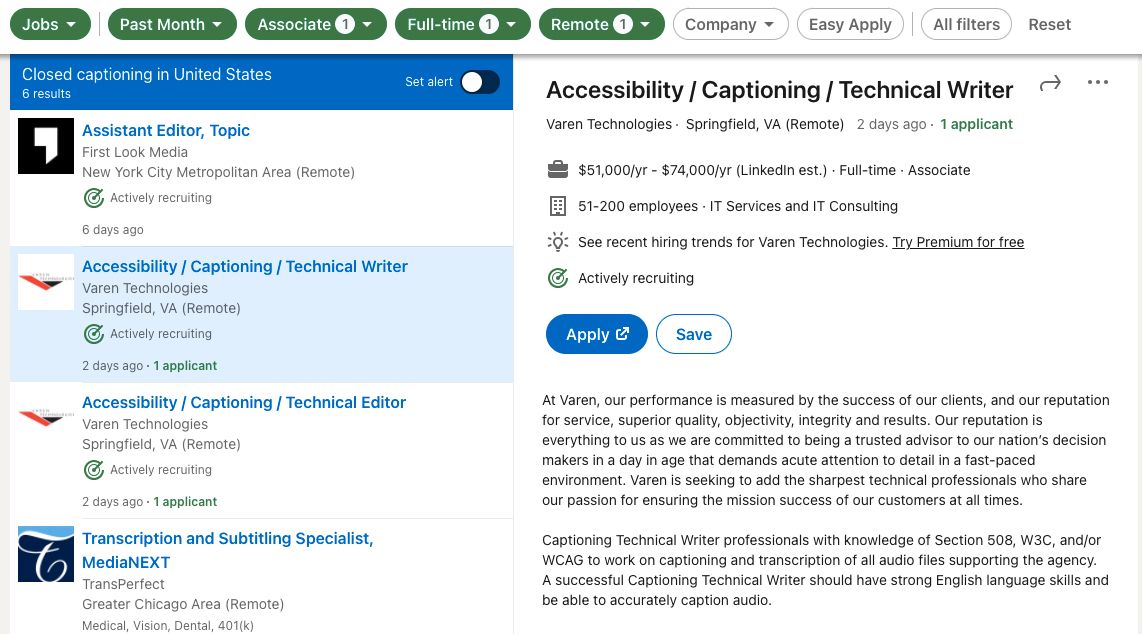
Task: Open the three-dot overflow menu on job details
Action: pyautogui.click(x=1098, y=83)
